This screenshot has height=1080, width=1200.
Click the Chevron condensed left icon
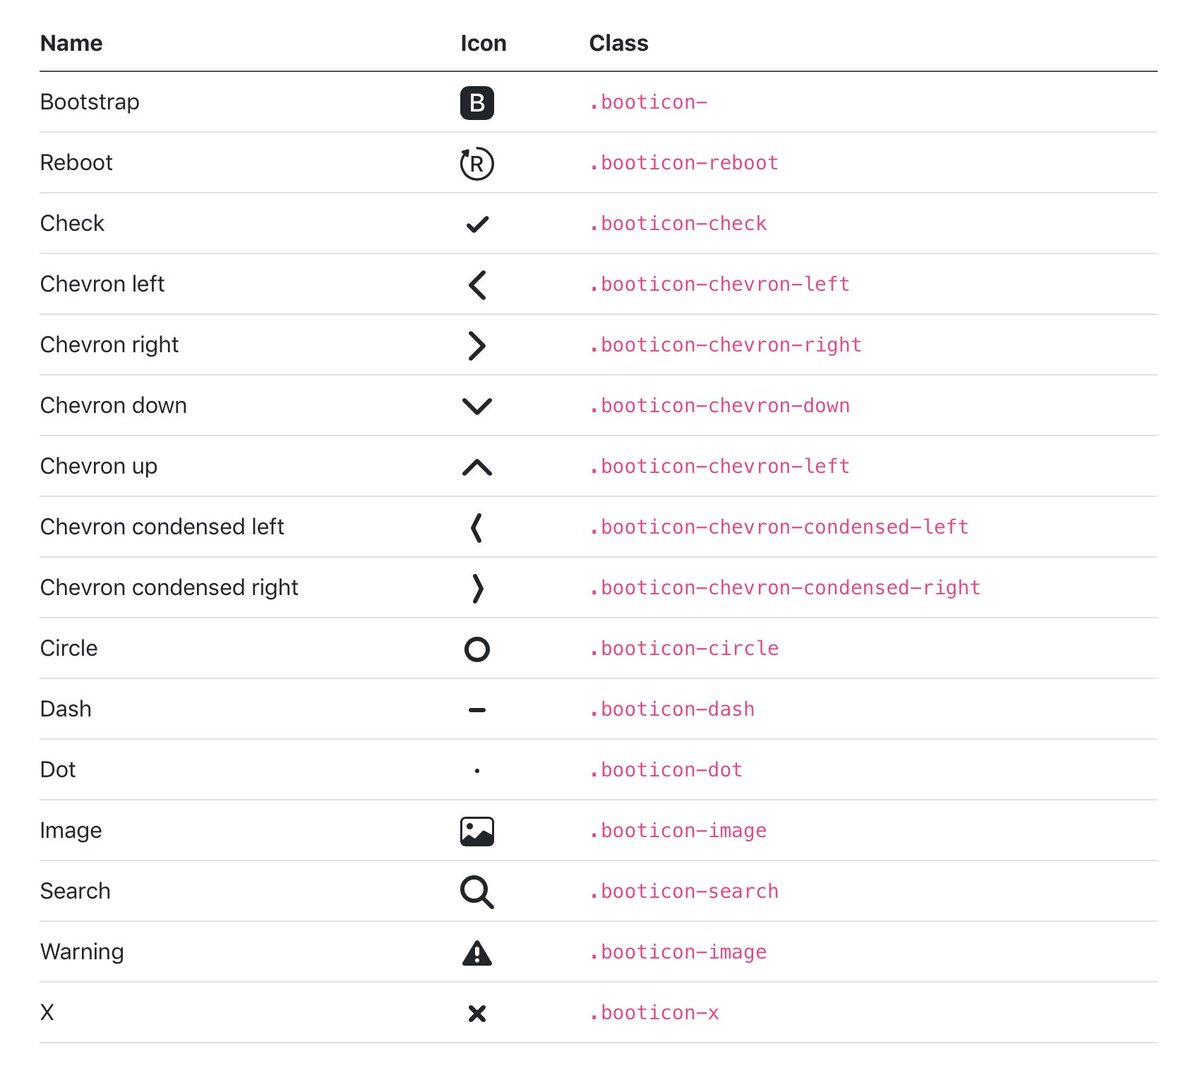[x=477, y=527]
